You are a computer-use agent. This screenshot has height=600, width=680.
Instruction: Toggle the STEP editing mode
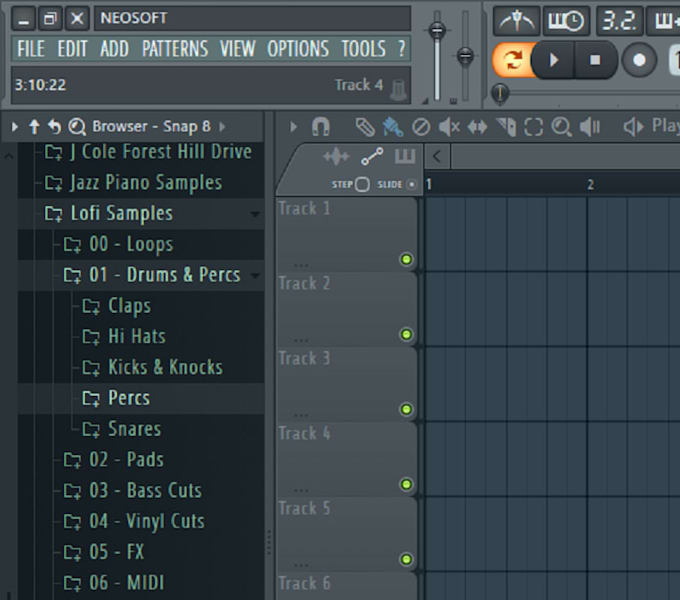tap(362, 184)
